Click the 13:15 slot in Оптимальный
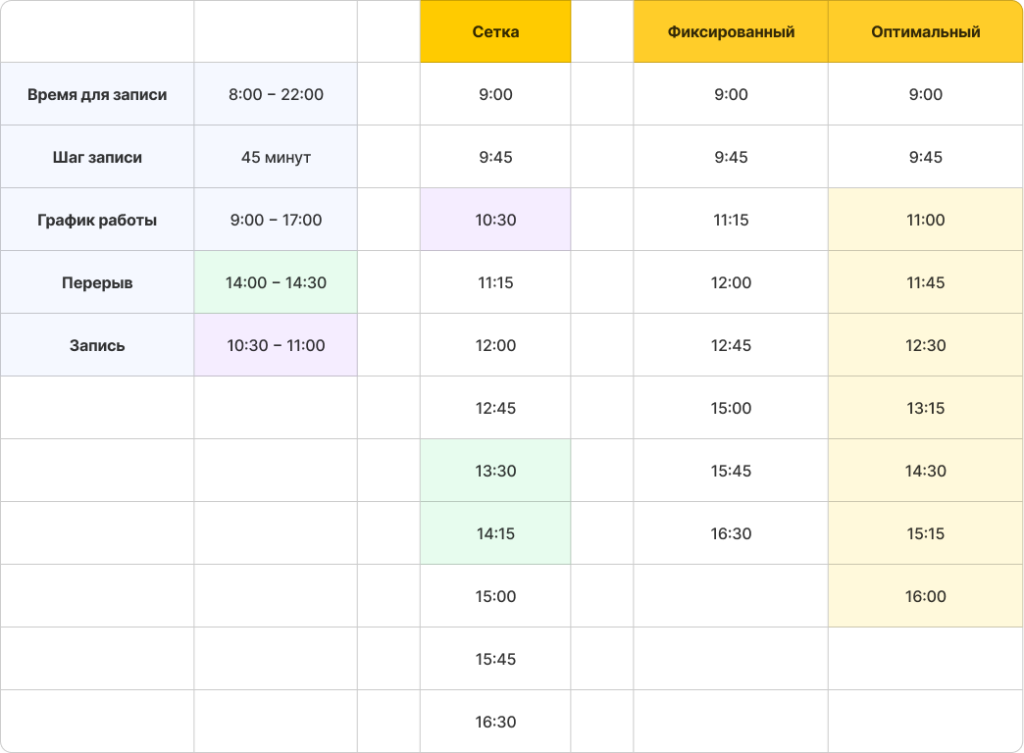This screenshot has height=753, width=1024. click(x=925, y=408)
